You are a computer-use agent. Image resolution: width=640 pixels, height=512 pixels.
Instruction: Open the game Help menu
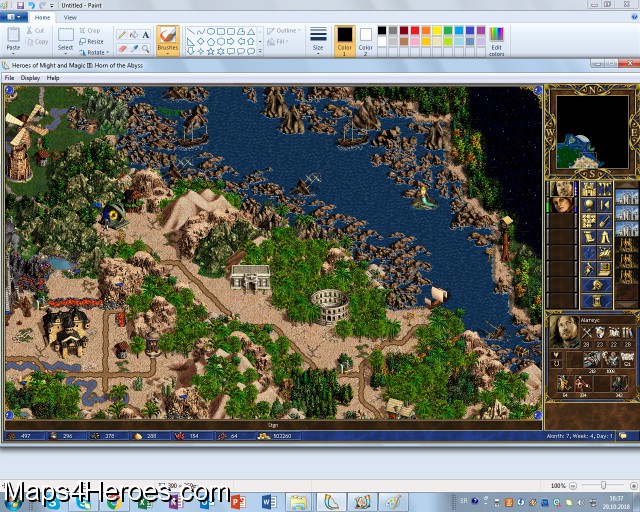pos(53,78)
